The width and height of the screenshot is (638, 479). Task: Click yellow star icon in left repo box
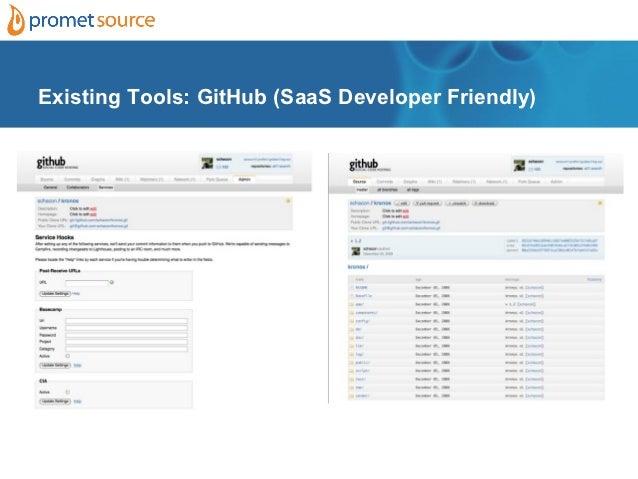(x=288, y=201)
